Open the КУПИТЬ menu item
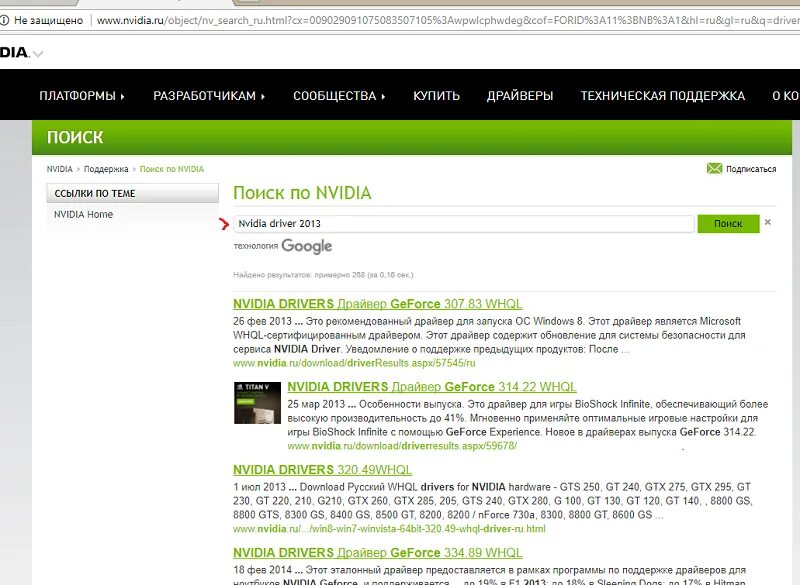The width and height of the screenshot is (800, 585). [x=436, y=95]
